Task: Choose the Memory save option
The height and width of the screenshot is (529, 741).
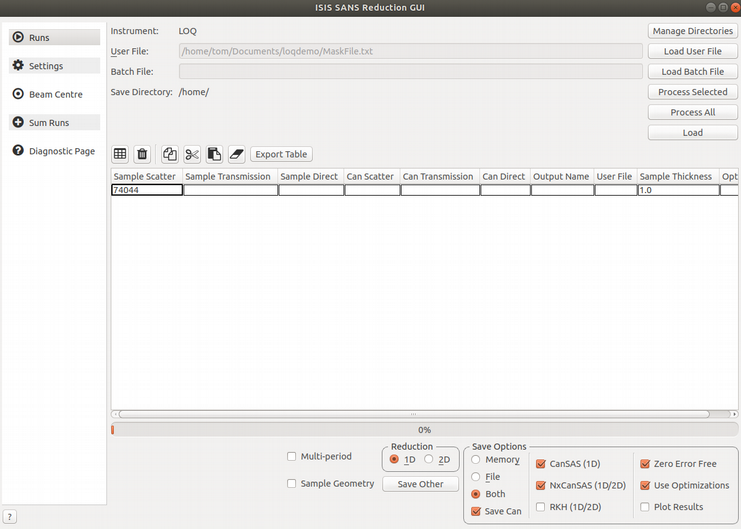Action: (476, 460)
